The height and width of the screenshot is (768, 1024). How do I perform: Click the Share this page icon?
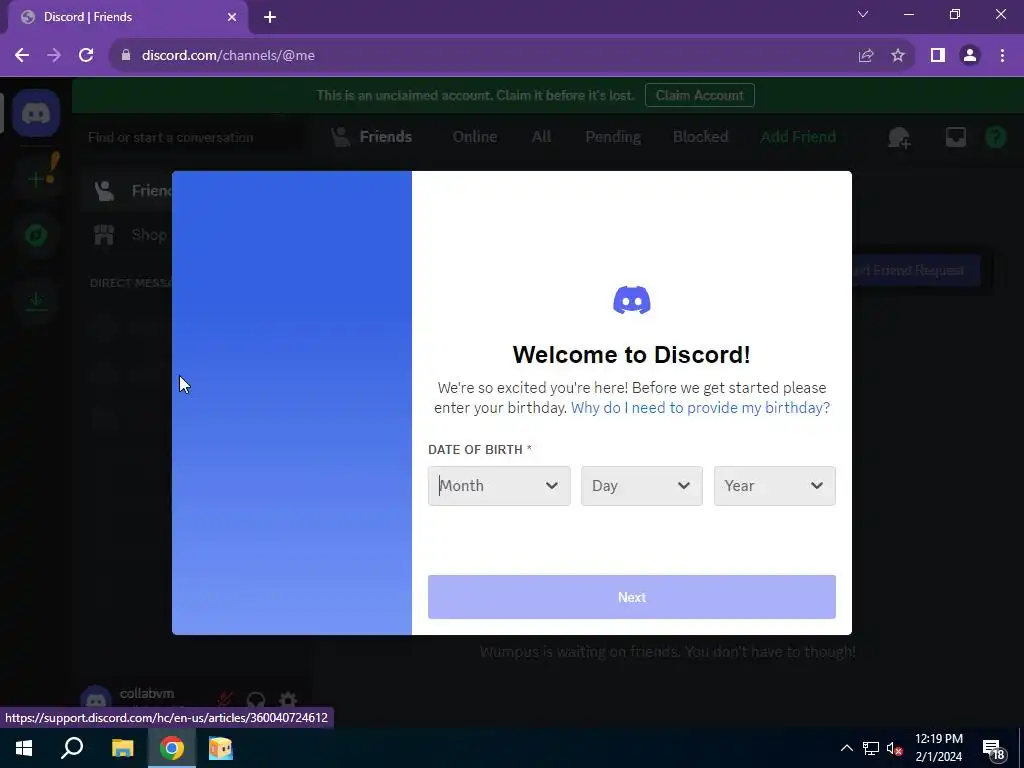866,56
